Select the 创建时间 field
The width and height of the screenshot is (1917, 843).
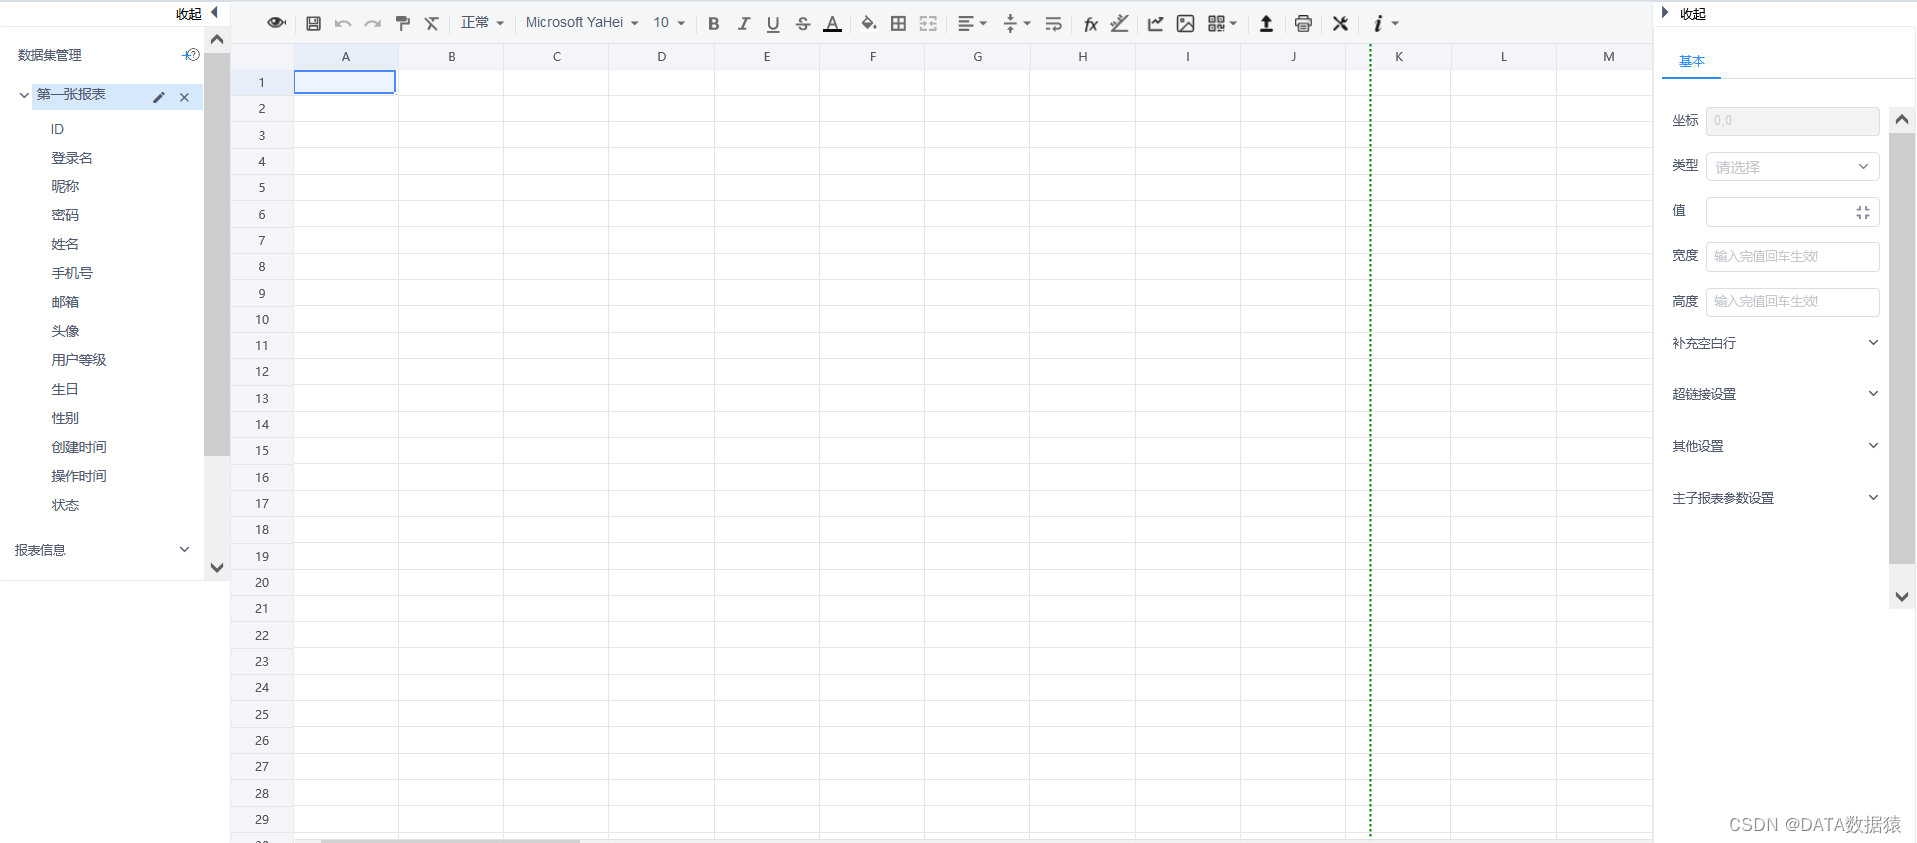[x=79, y=447]
